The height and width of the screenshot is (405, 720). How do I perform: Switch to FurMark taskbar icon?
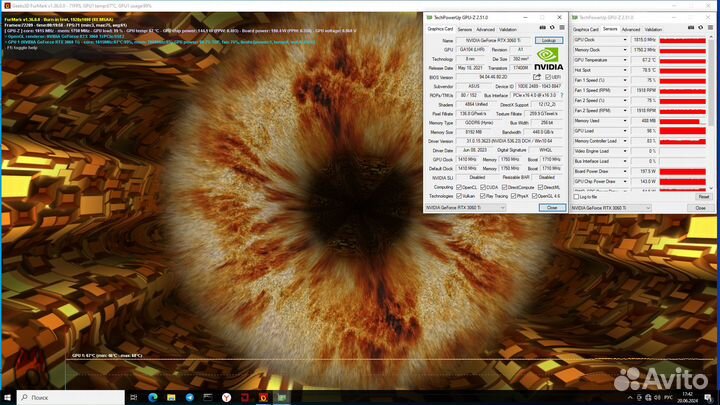pos(264,397)
